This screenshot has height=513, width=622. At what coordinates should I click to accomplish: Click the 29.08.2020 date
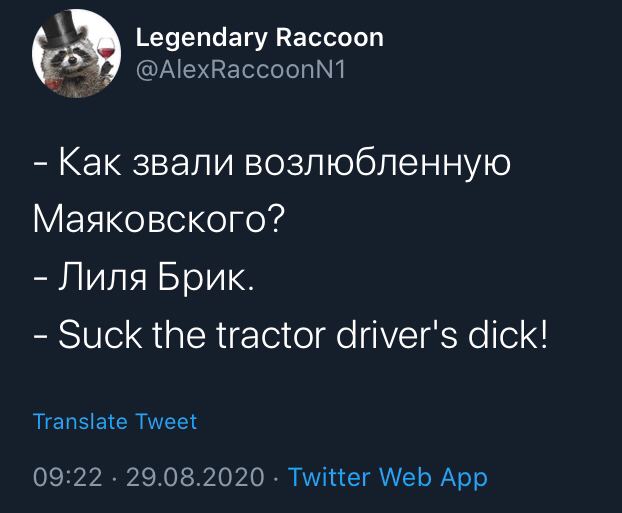(195, 476)
